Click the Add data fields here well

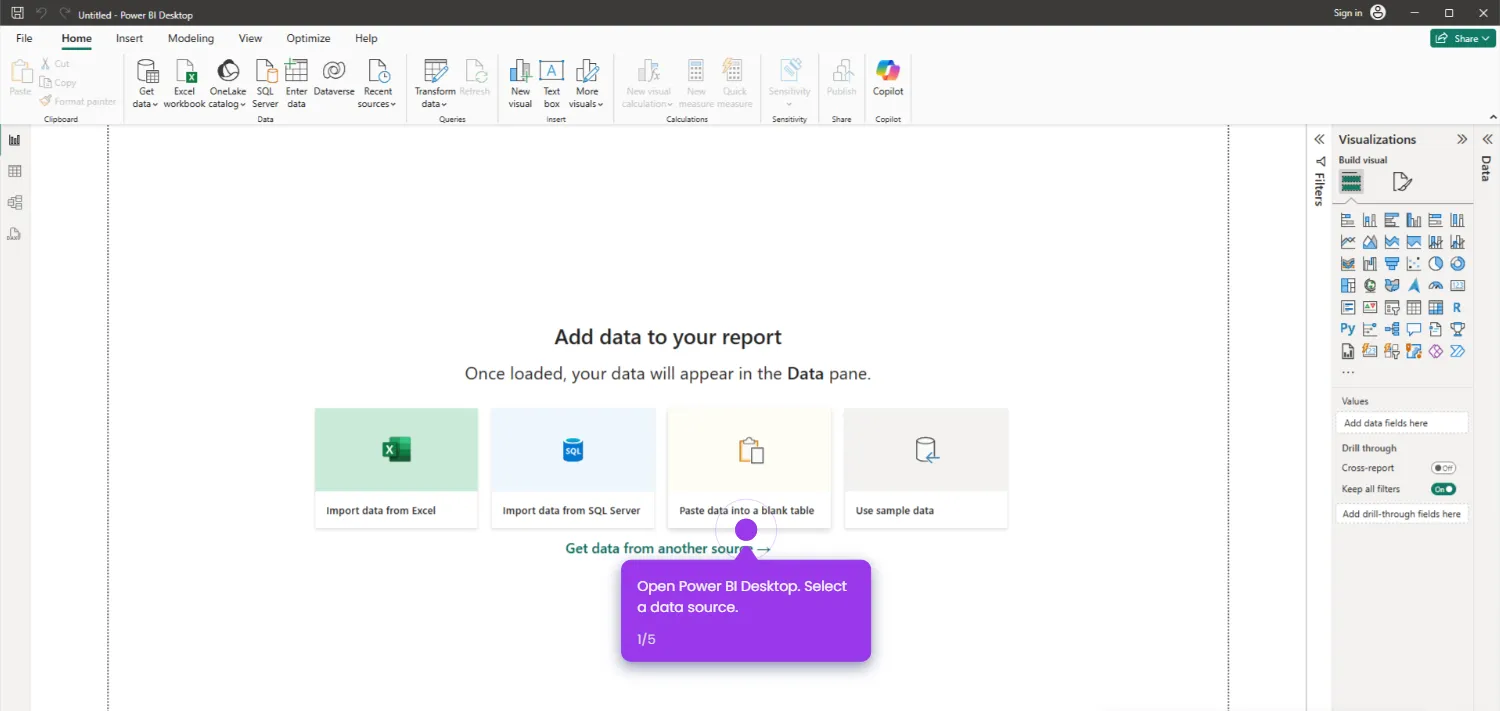point(1402,423)
